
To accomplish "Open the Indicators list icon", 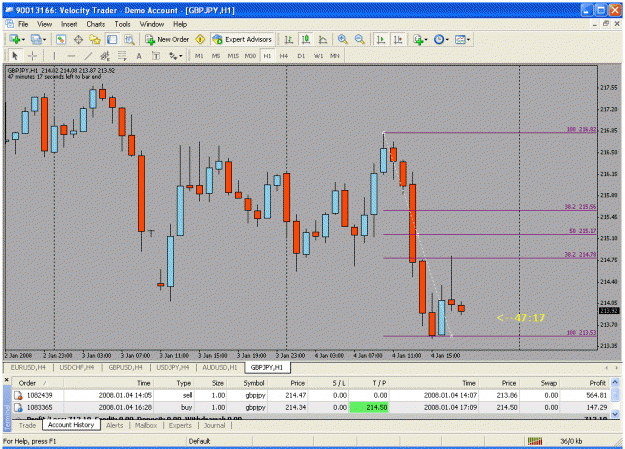I will (418, 39).
